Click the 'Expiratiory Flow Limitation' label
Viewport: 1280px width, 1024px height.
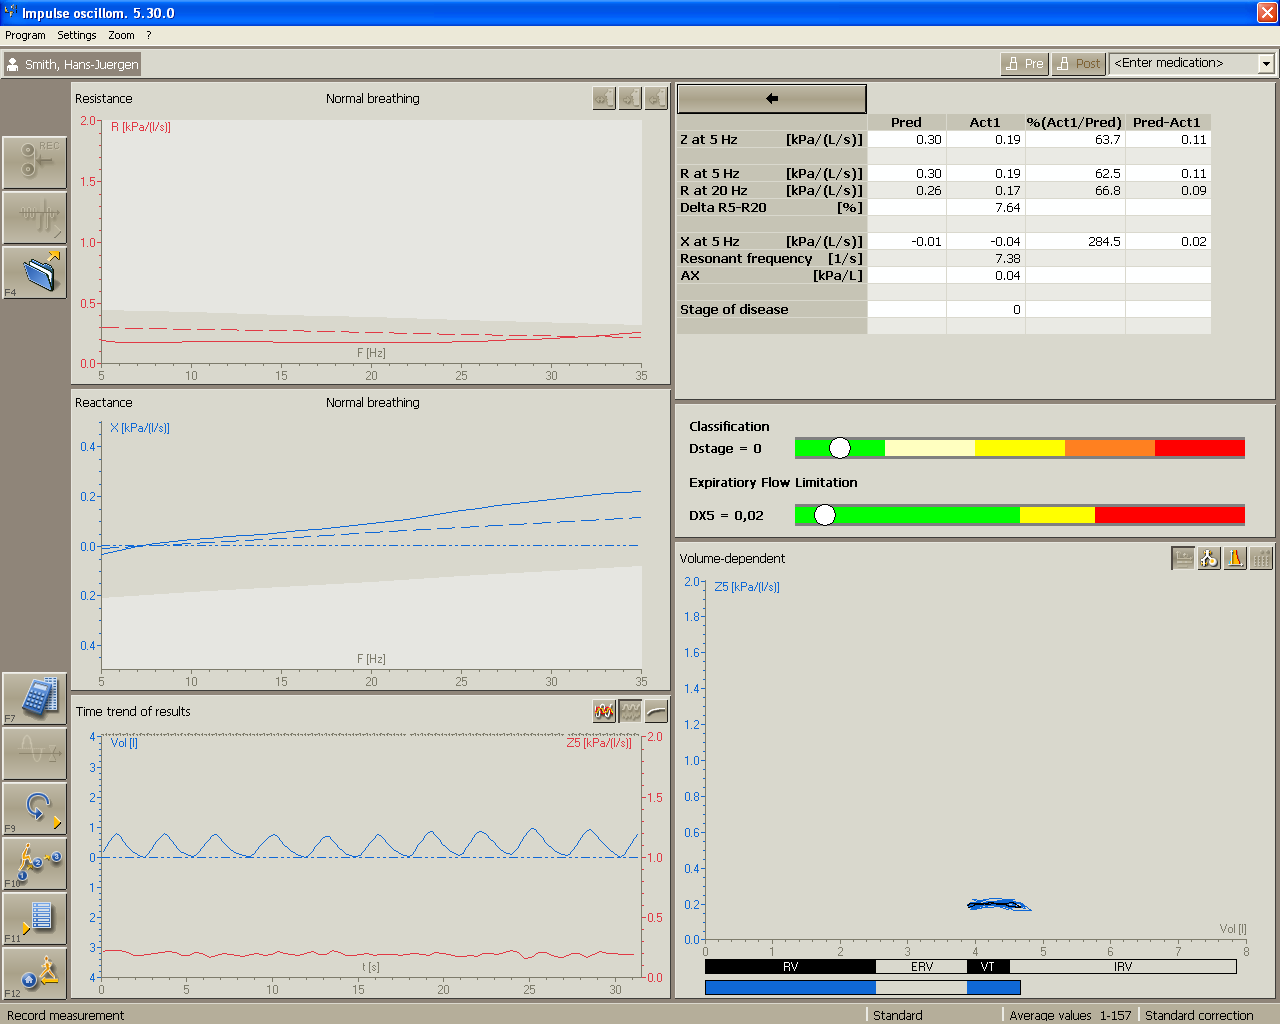coord(773,482)
